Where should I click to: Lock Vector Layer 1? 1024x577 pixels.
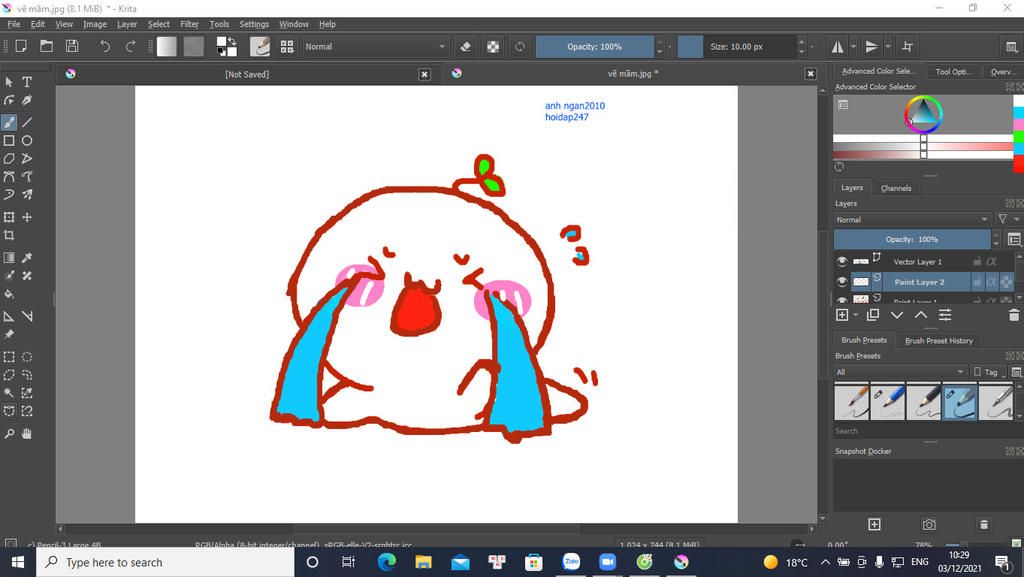tap(977, 261)
